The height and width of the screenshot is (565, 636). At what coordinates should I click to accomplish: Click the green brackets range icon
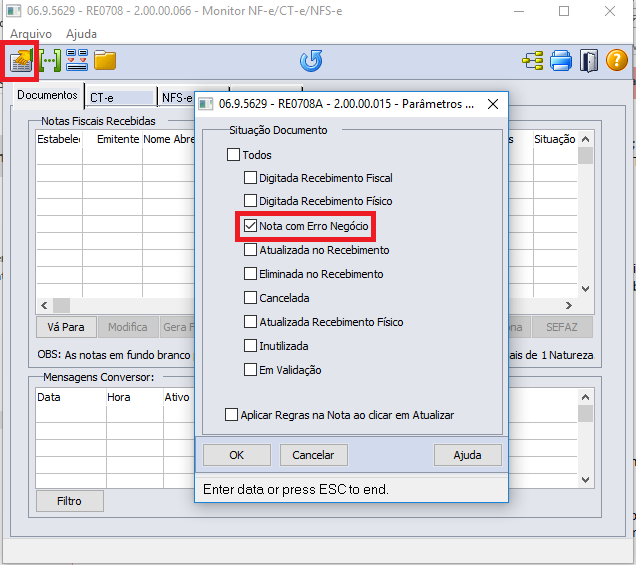click(x=50, y=60)
